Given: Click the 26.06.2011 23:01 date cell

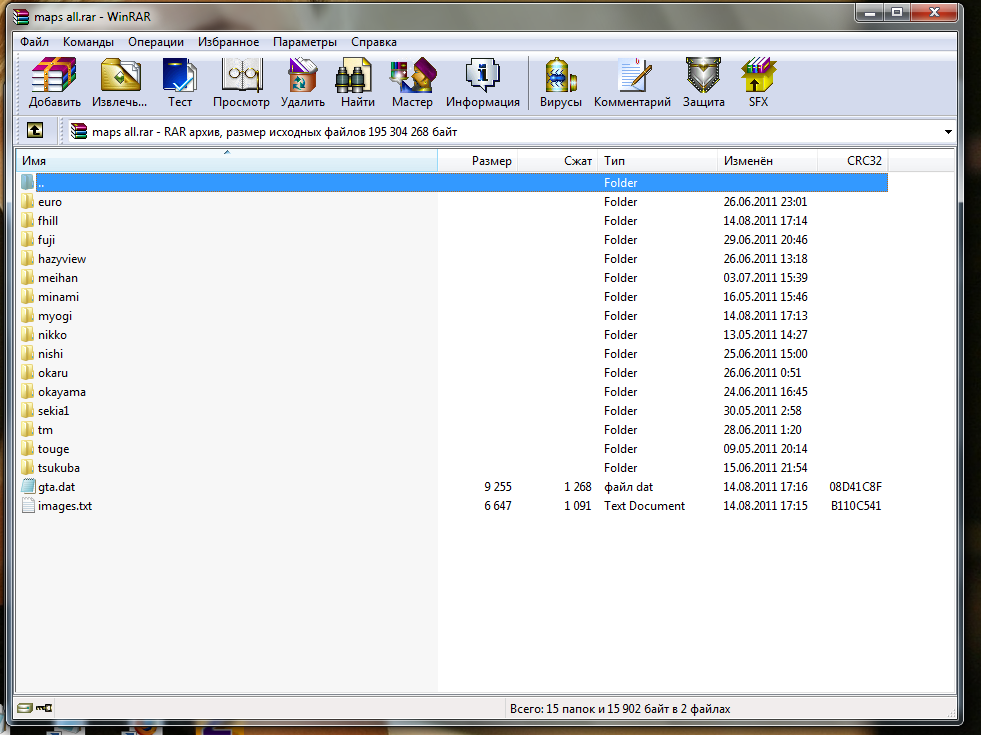Looking at the screenshot, I should pyautogui.click(x=765, y=201).
